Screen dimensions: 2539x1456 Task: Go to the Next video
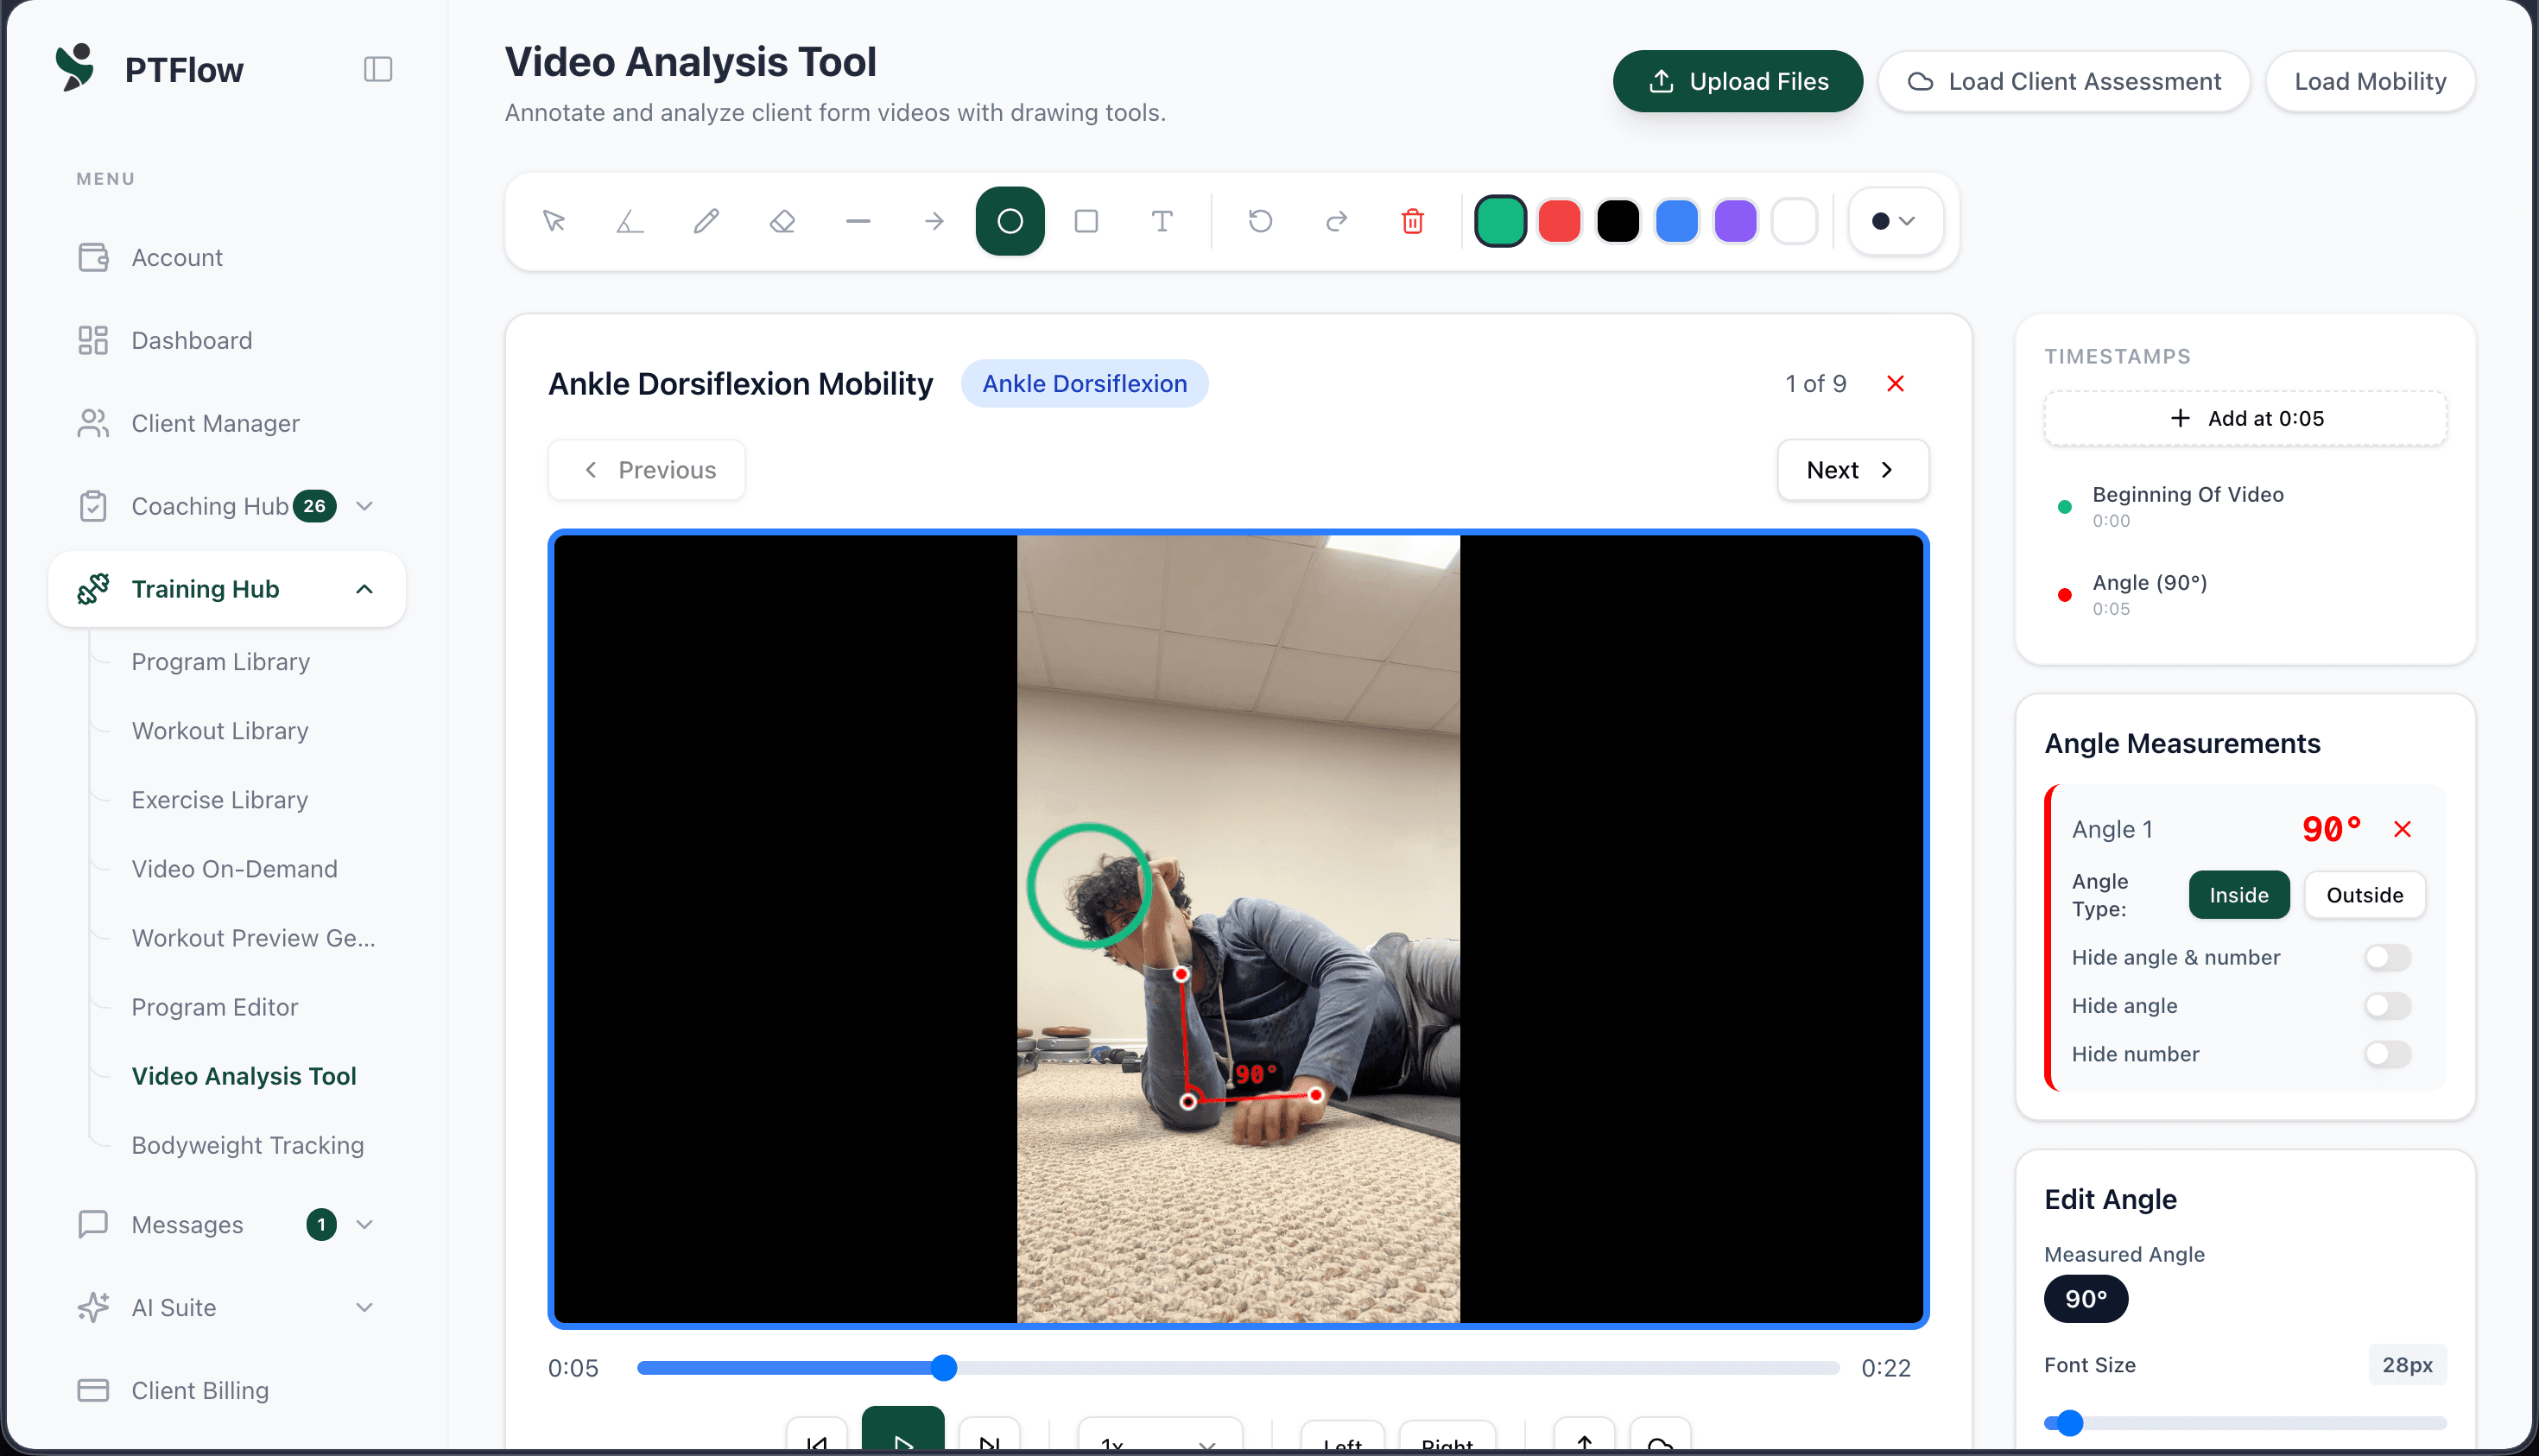tap(1852, 470)
